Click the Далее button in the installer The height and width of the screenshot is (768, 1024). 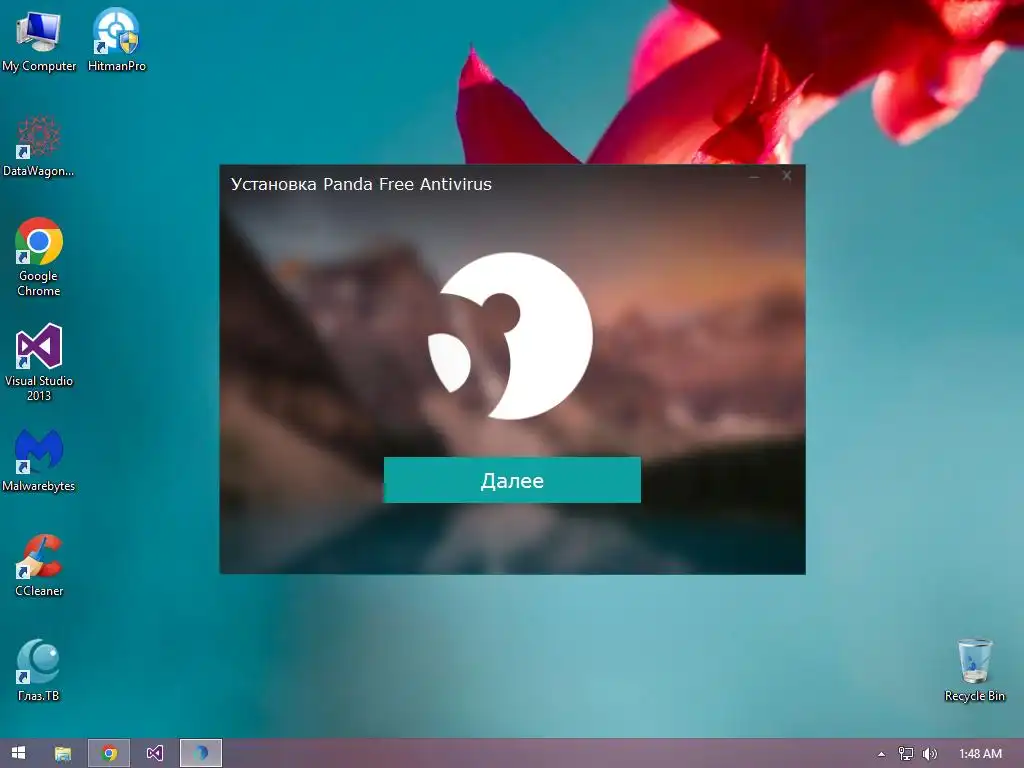tap(512, 480)
